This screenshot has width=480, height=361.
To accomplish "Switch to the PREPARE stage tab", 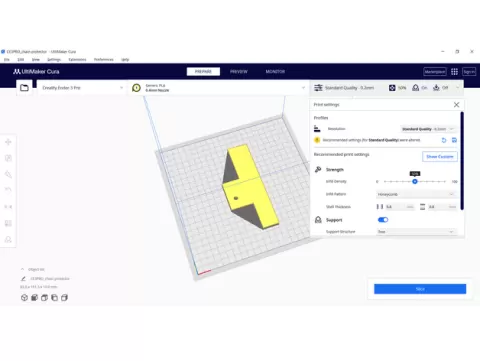I will [x=203, y=72].
